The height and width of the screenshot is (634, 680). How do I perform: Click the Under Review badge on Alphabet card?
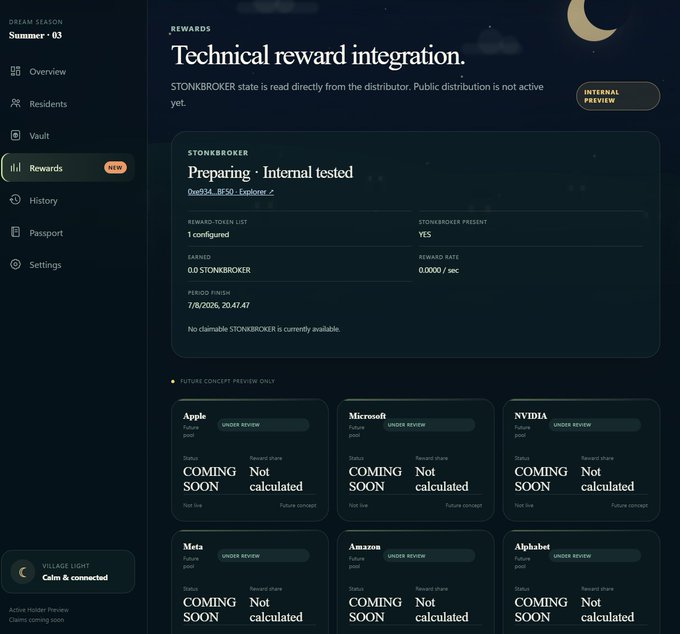[x=595, y=556]
